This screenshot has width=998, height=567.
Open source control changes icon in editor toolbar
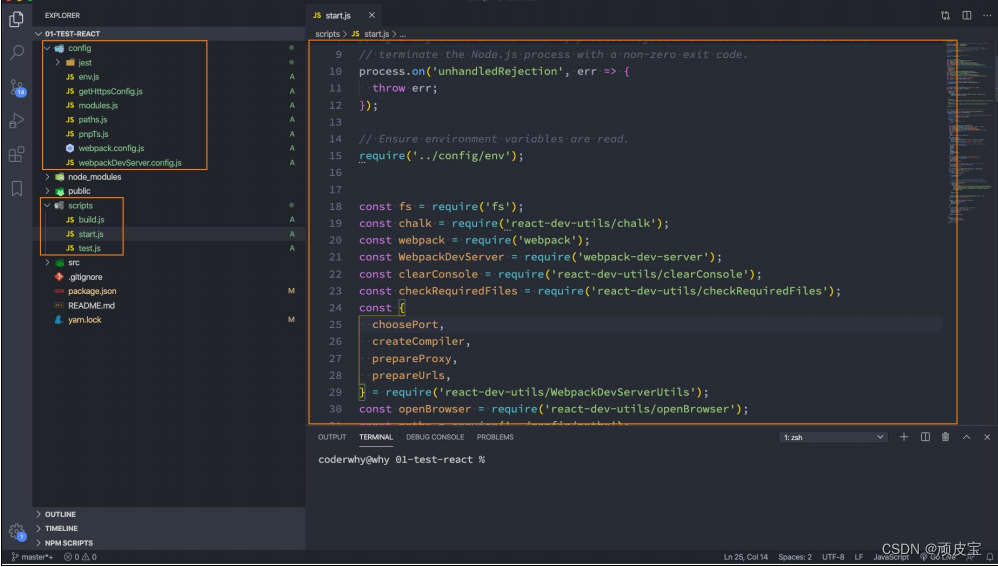pos(945,15)
